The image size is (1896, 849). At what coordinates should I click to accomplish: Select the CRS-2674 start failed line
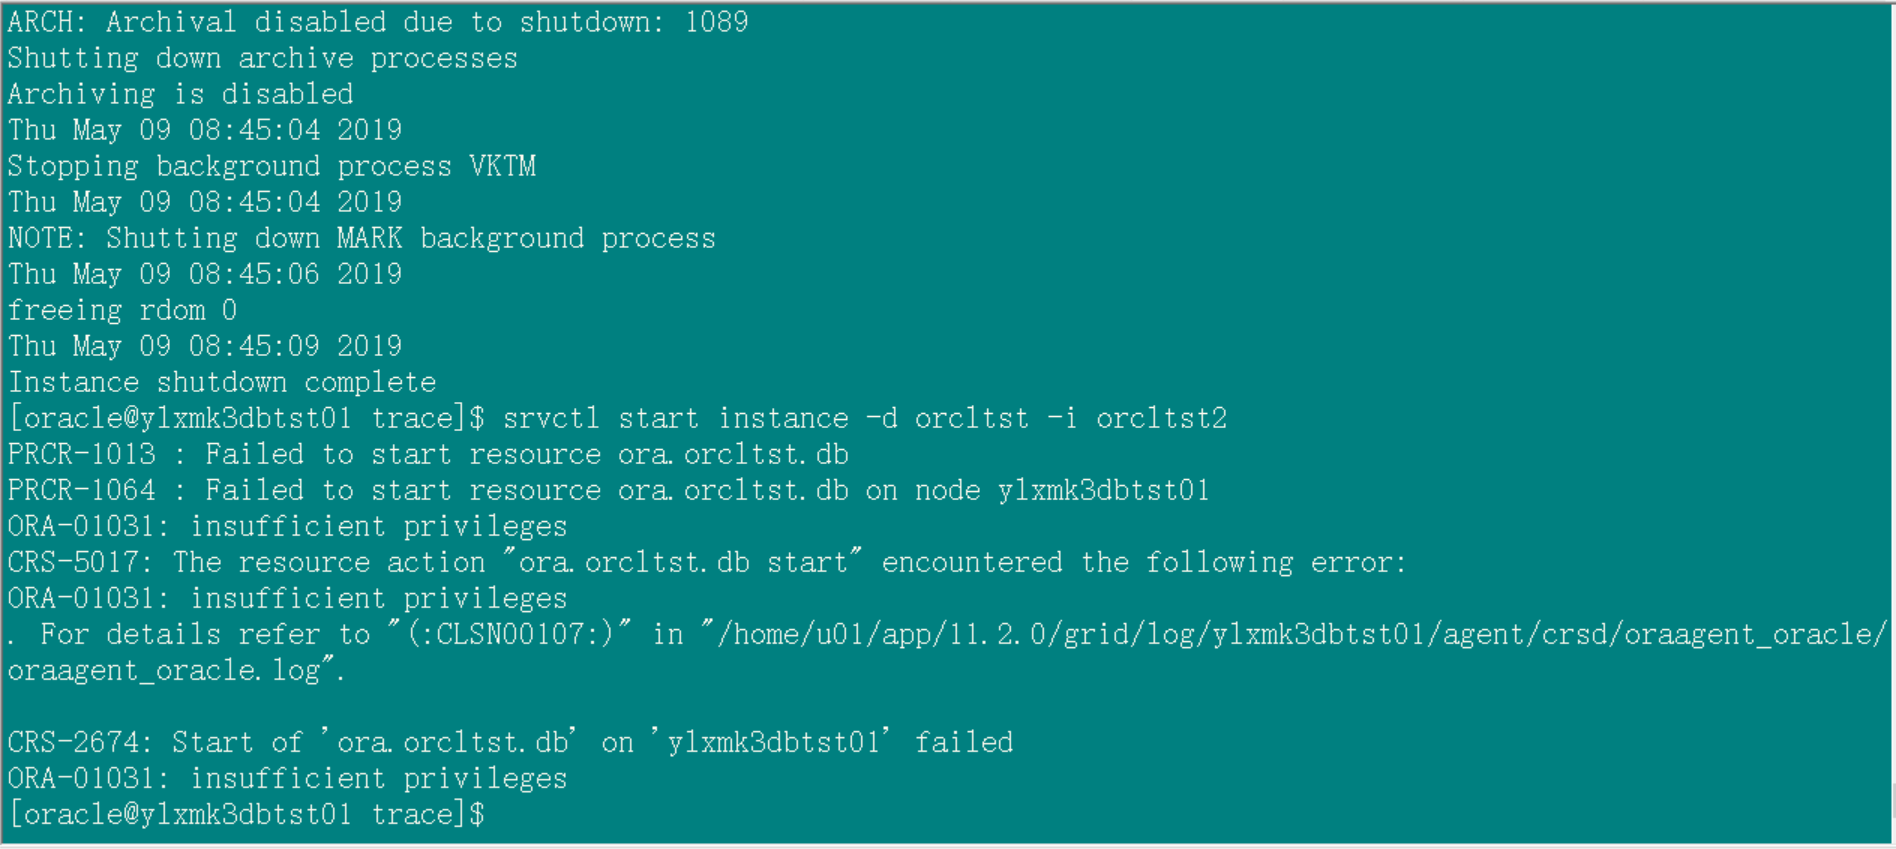coord(510,742)
